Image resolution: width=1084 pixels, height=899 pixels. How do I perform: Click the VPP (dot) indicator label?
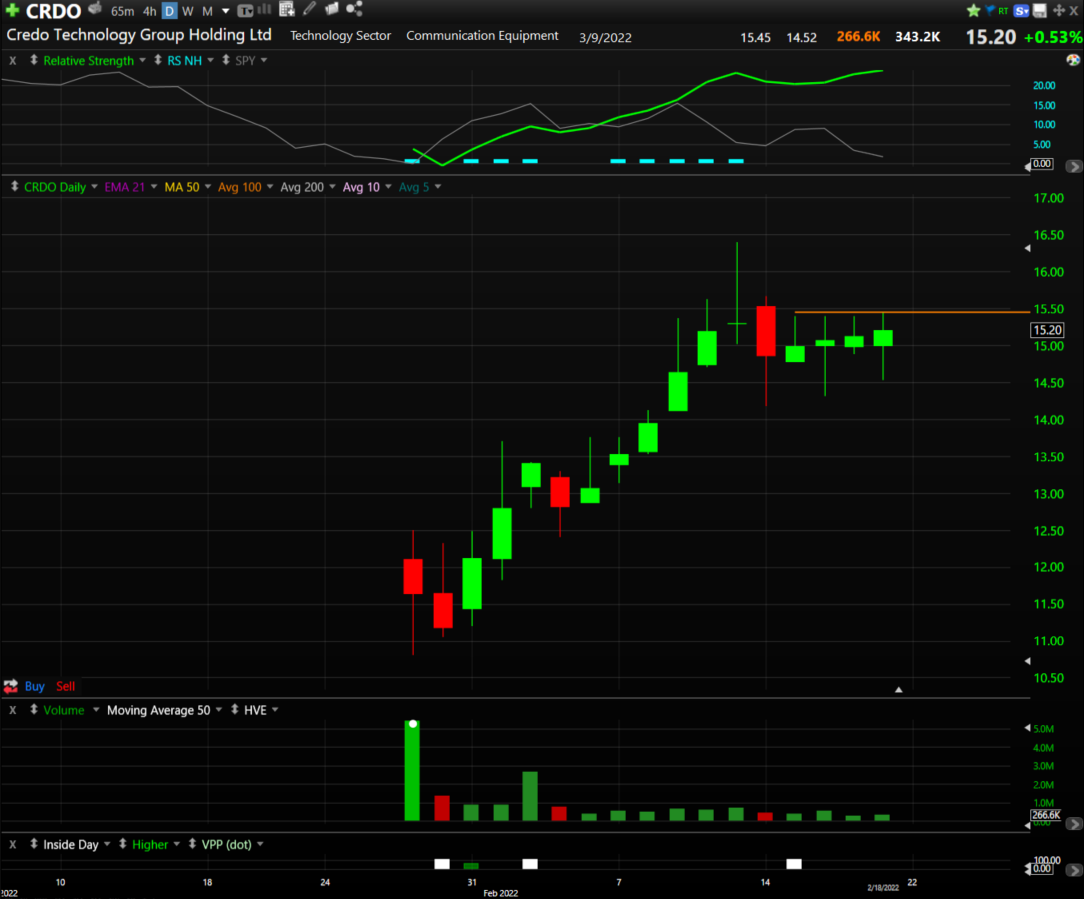226,844
